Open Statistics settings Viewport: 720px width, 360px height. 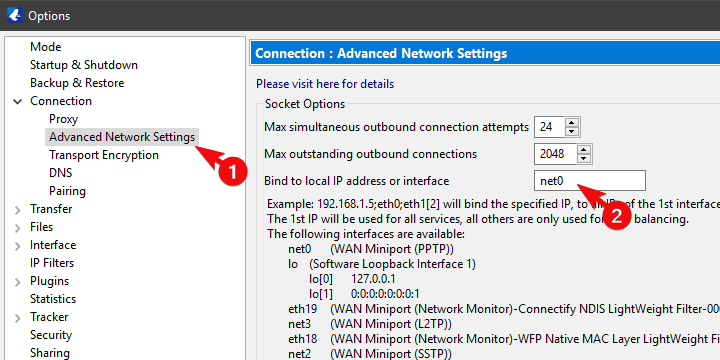click(x=53, y=299)
